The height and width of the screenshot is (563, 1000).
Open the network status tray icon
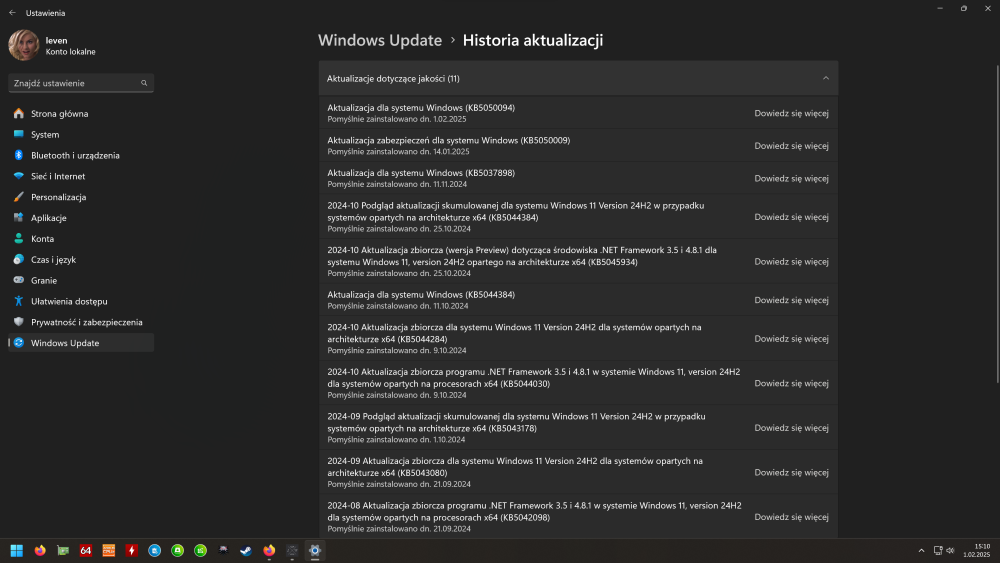[x=938, y=550]
